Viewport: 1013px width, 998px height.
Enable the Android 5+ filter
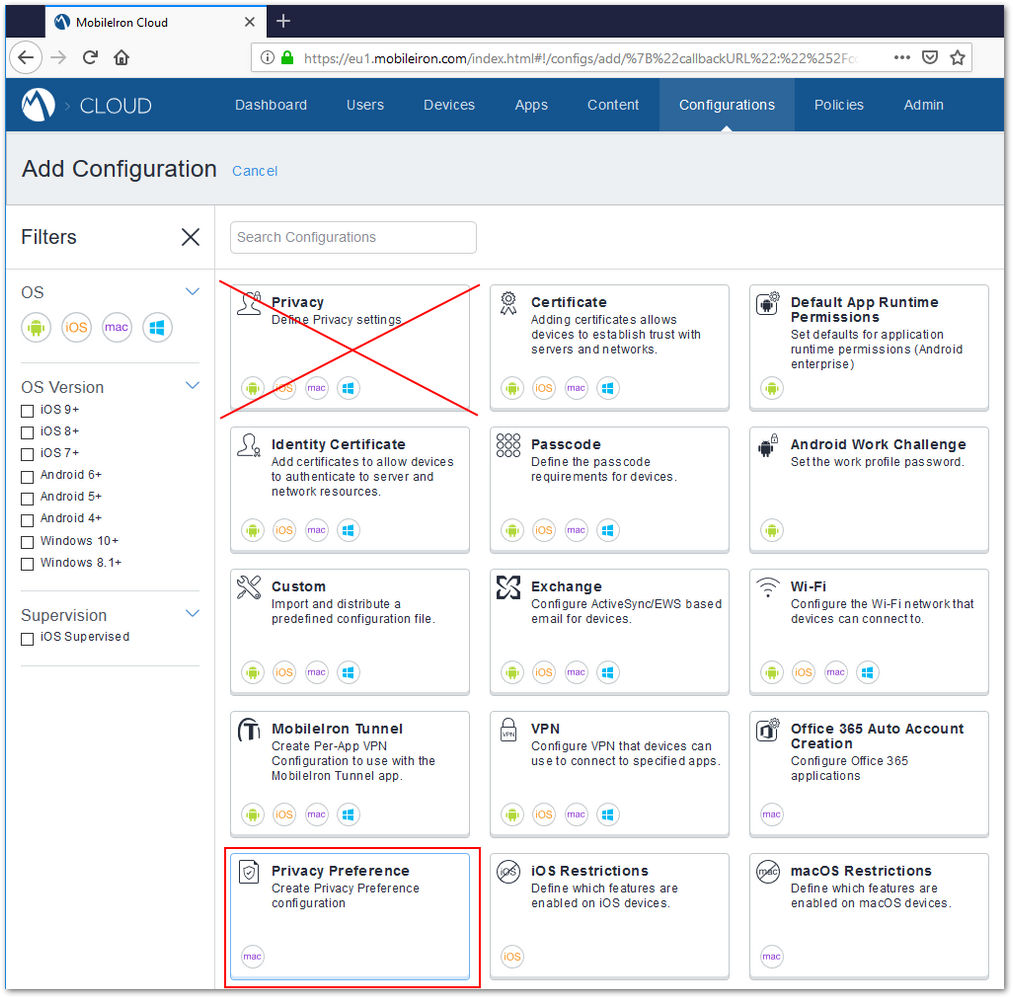(x=27, y=499)
